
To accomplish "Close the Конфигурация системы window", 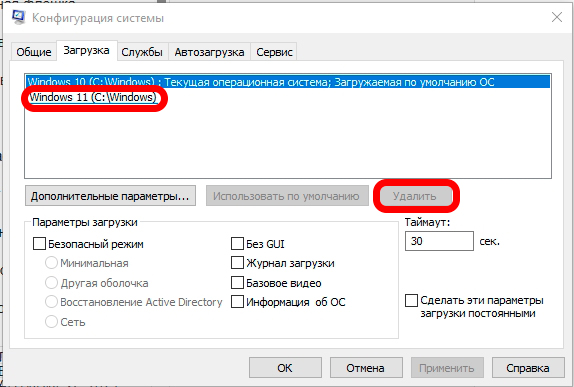I will [557, 17].
